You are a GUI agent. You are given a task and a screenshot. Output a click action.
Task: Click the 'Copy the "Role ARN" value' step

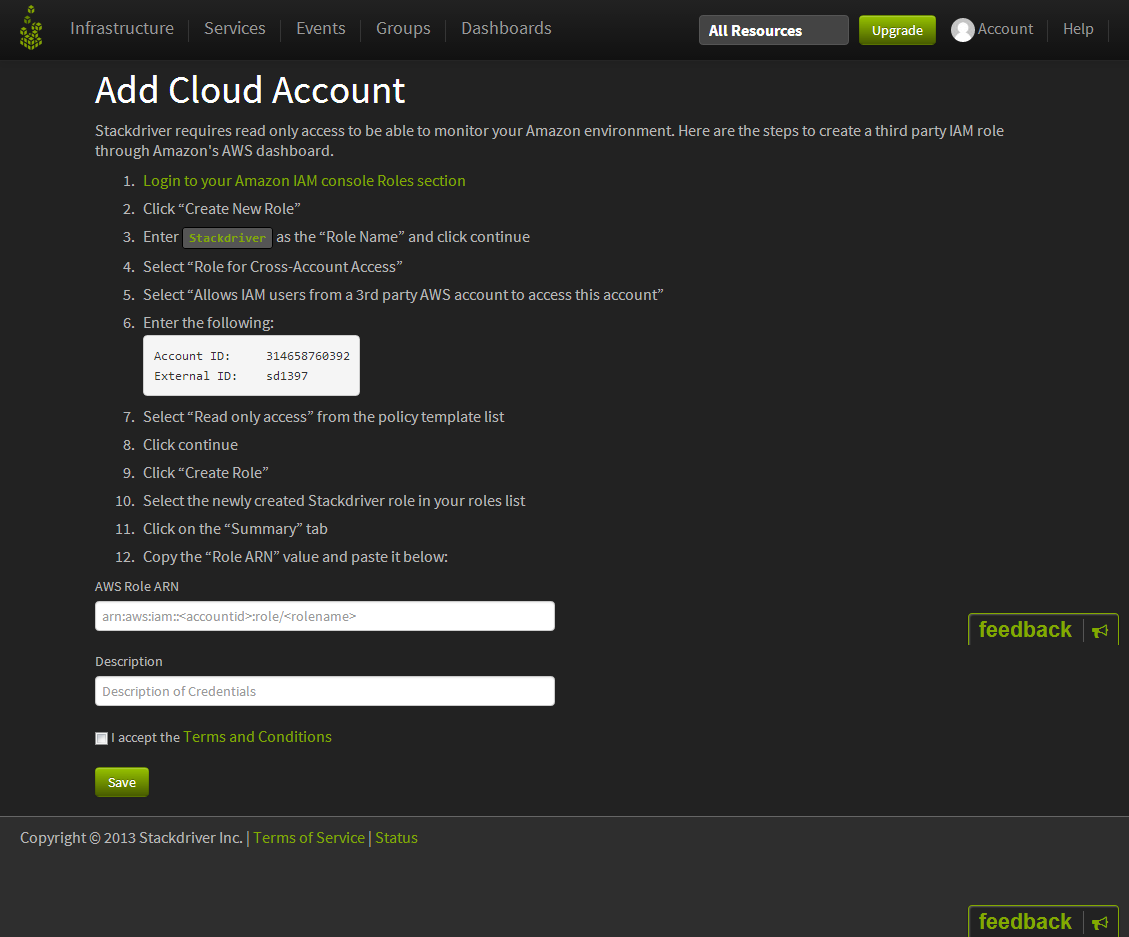[295, 557]
